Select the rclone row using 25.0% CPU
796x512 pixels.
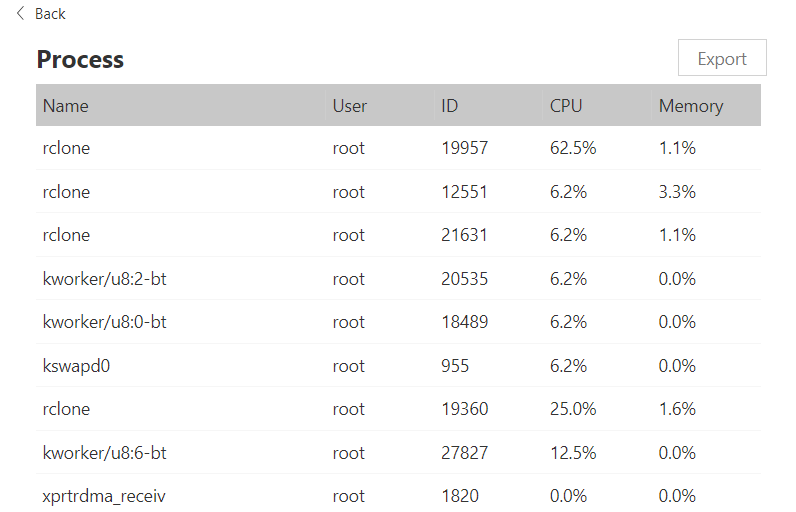[x=66, y=409]
